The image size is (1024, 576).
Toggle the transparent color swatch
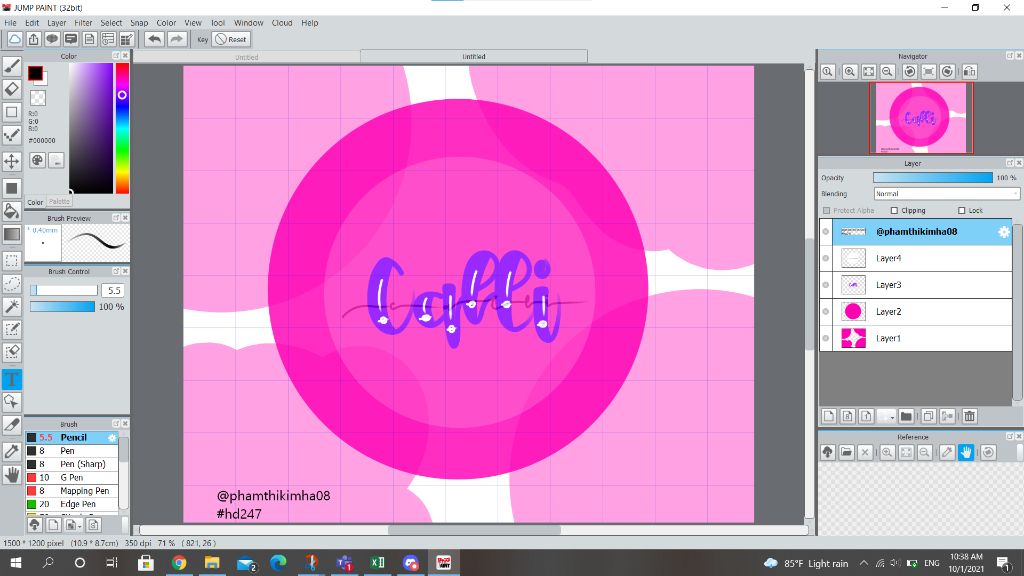pos(39,98)
